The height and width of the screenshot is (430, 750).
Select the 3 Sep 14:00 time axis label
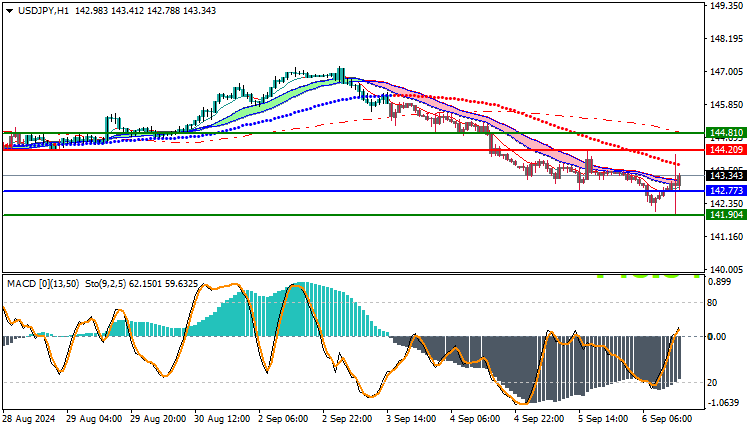pos(412,419)
